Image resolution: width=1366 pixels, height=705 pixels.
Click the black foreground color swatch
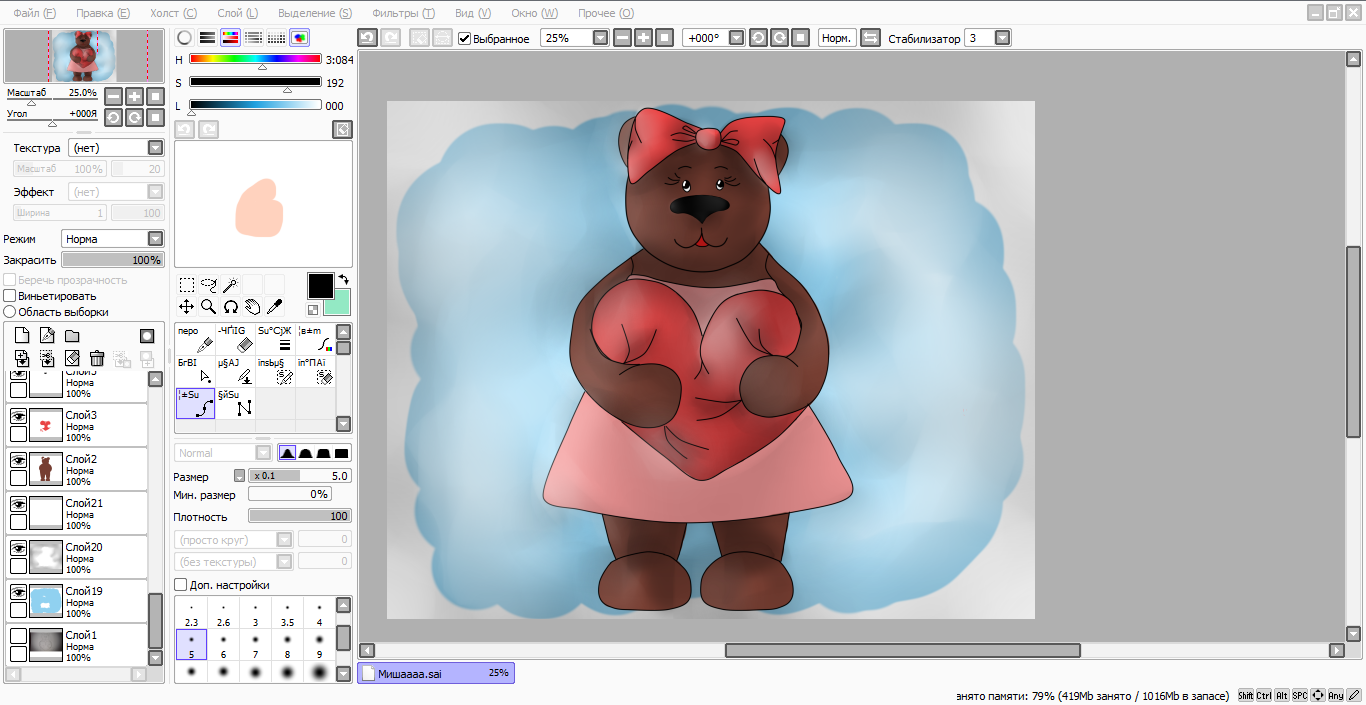coord(320,285)
